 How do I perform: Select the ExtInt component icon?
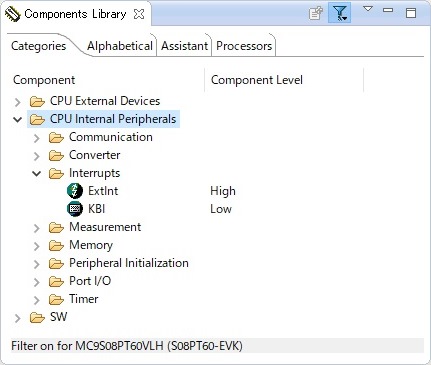[75, 191]
